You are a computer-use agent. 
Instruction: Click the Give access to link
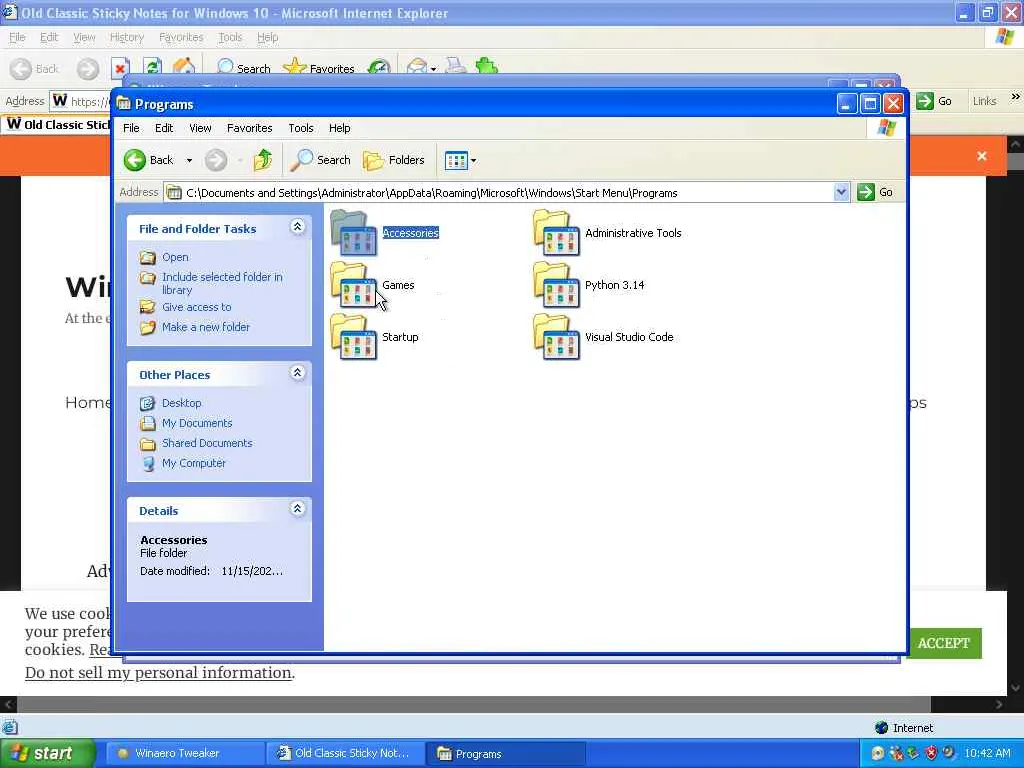pos(197,307)
